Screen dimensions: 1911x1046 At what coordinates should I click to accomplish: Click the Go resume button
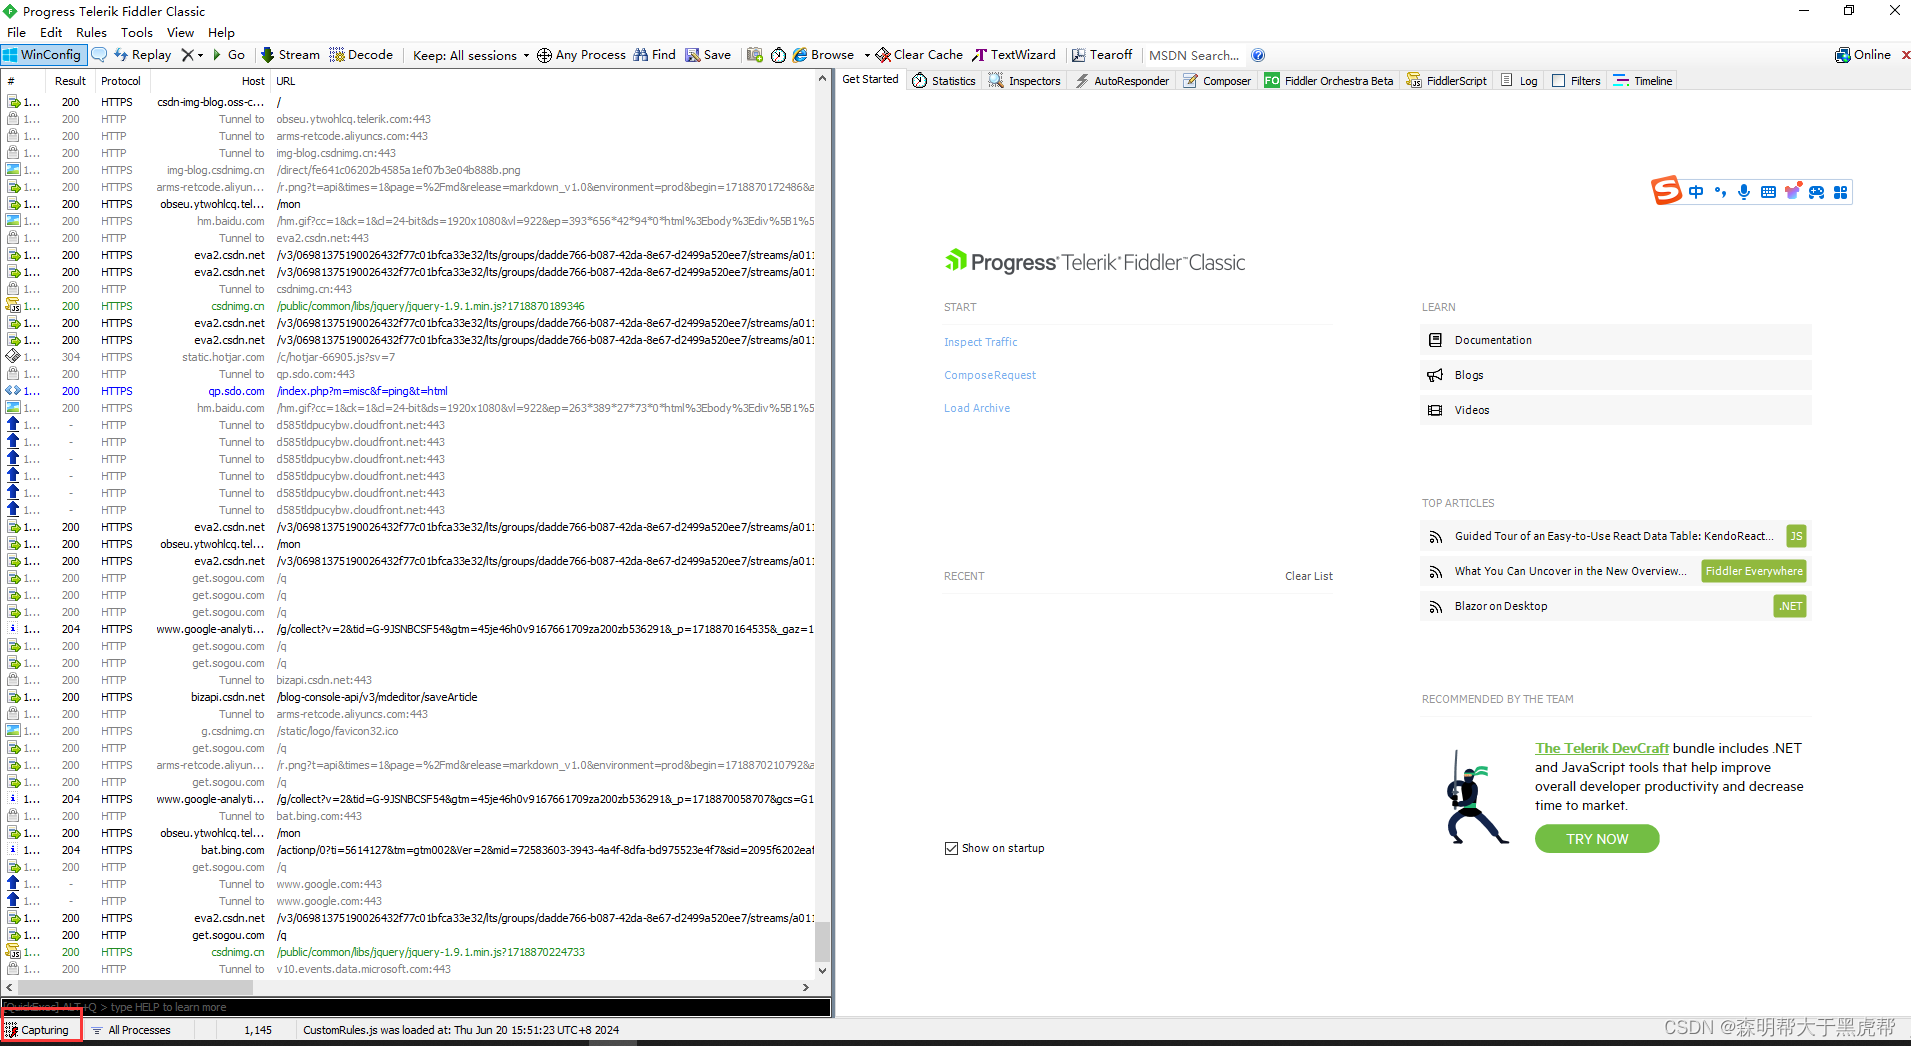(x=228, y=55)
